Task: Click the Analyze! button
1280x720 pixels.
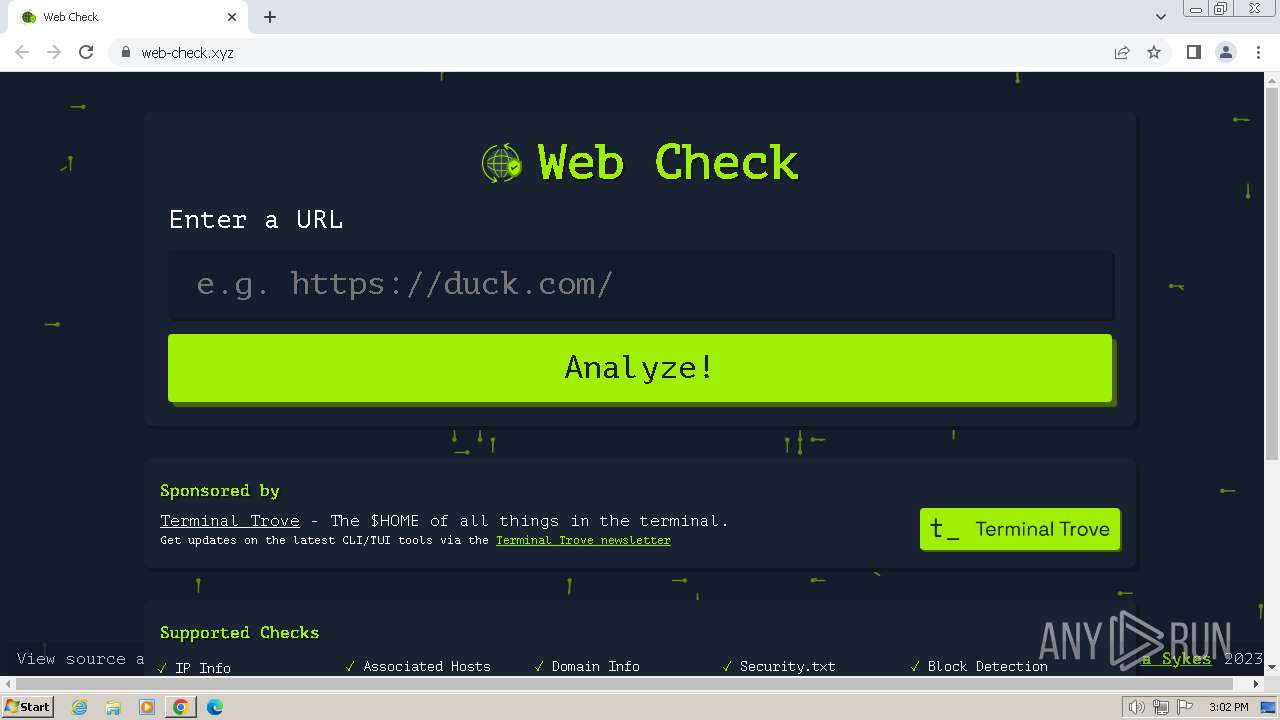Action: (x=640, y=368)
